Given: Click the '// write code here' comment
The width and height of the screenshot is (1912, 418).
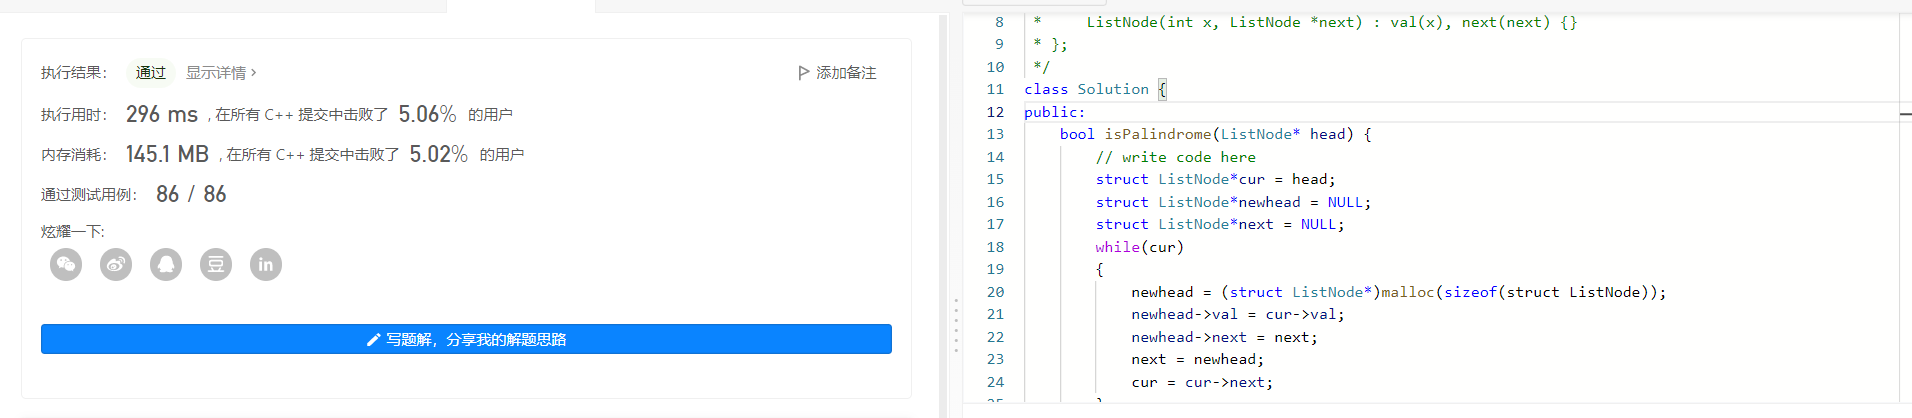Looking at the screenshot, I should pyautogui.click(x=1176, y=157).
